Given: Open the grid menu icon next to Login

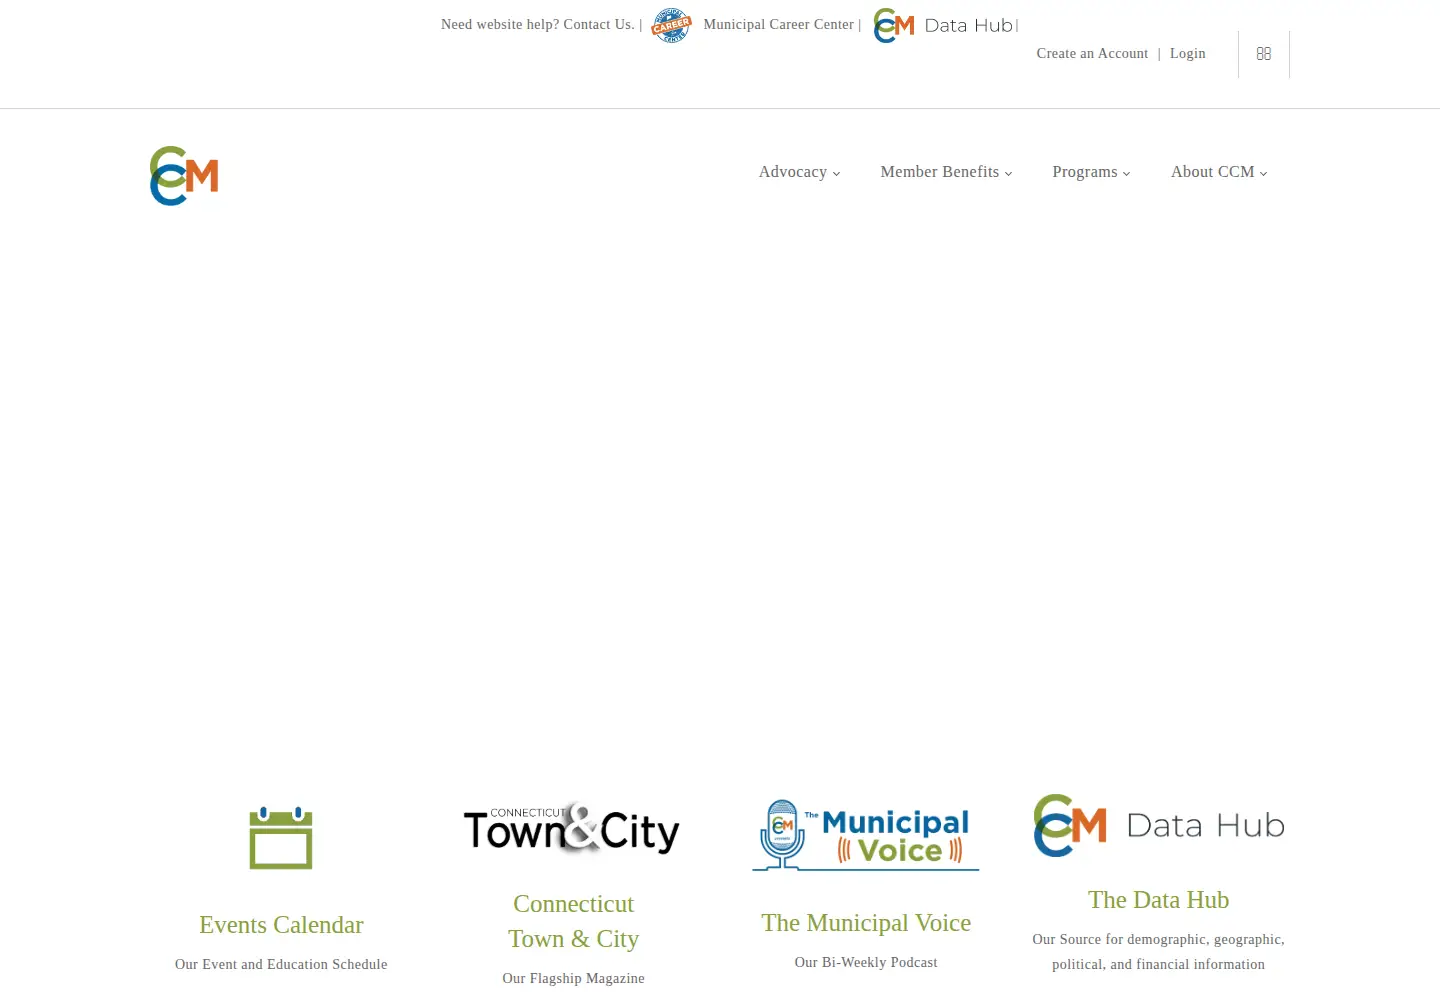Looking at the screenshot, I should [1264, 54].
